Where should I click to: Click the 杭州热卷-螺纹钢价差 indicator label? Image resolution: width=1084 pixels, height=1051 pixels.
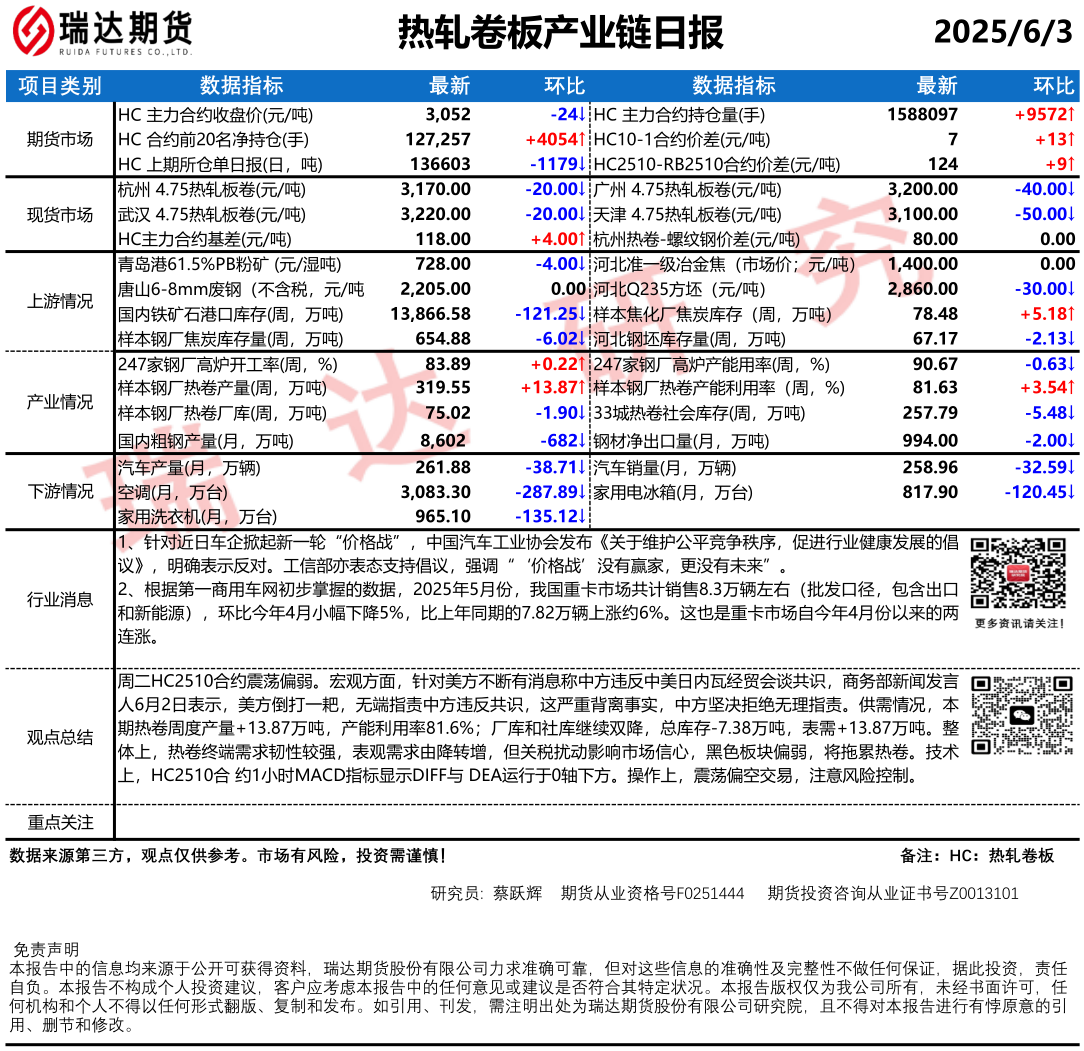[x=696, y=239]
